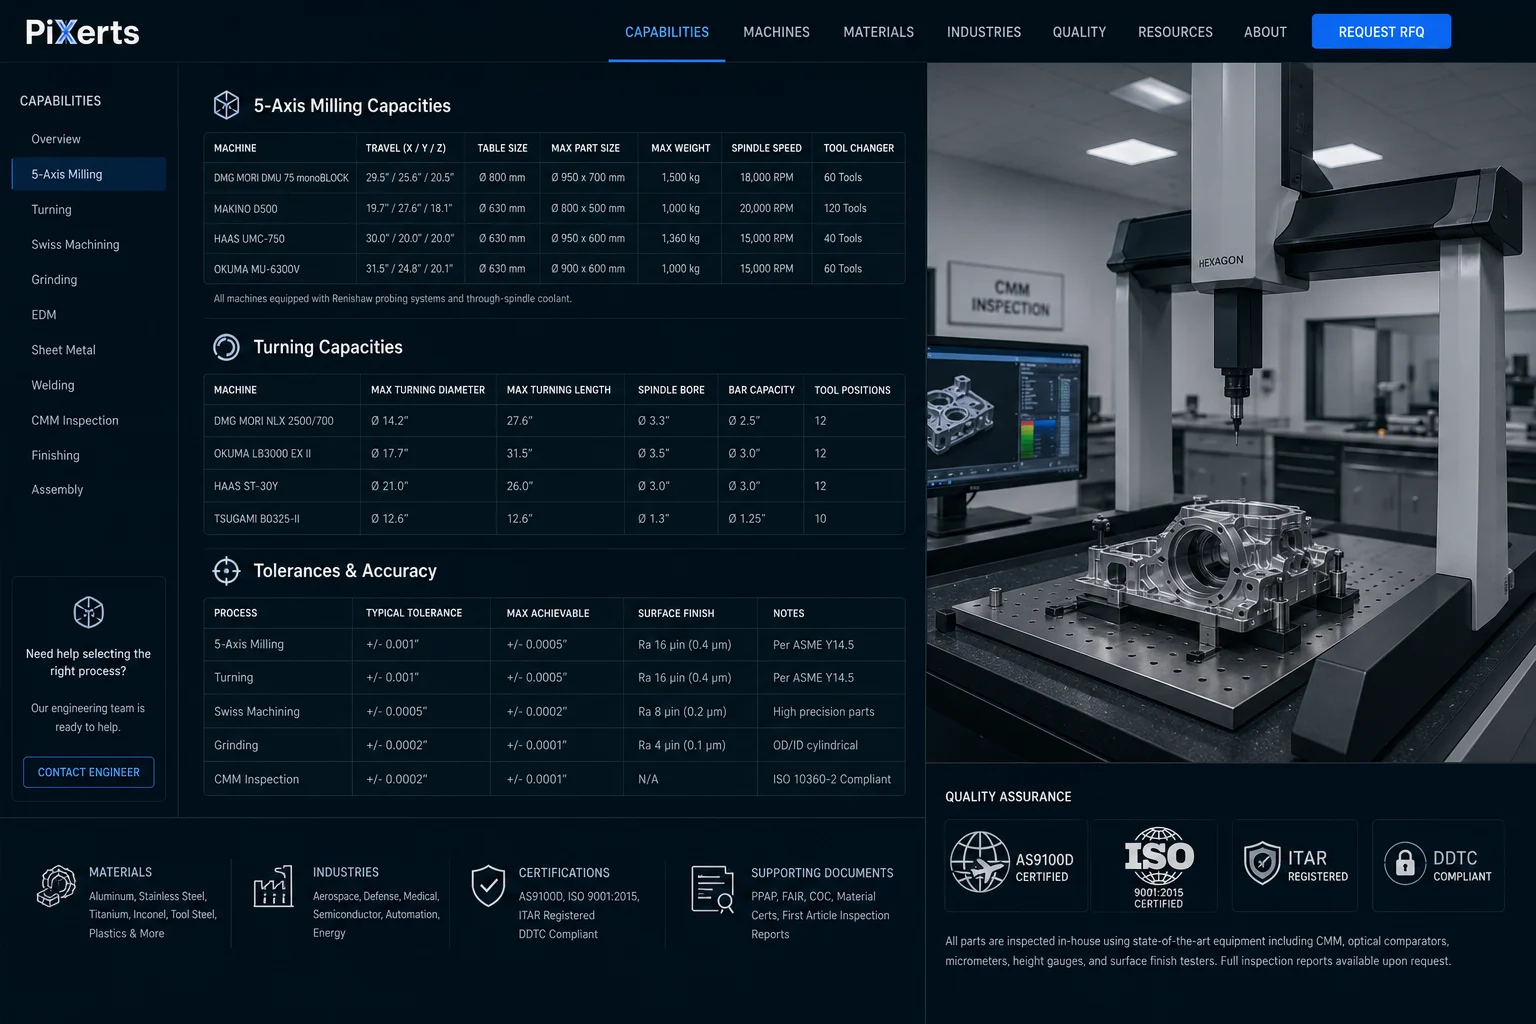Open the Quality nav item
Screen dimensions: 1536x1024
coord(1079,32)
